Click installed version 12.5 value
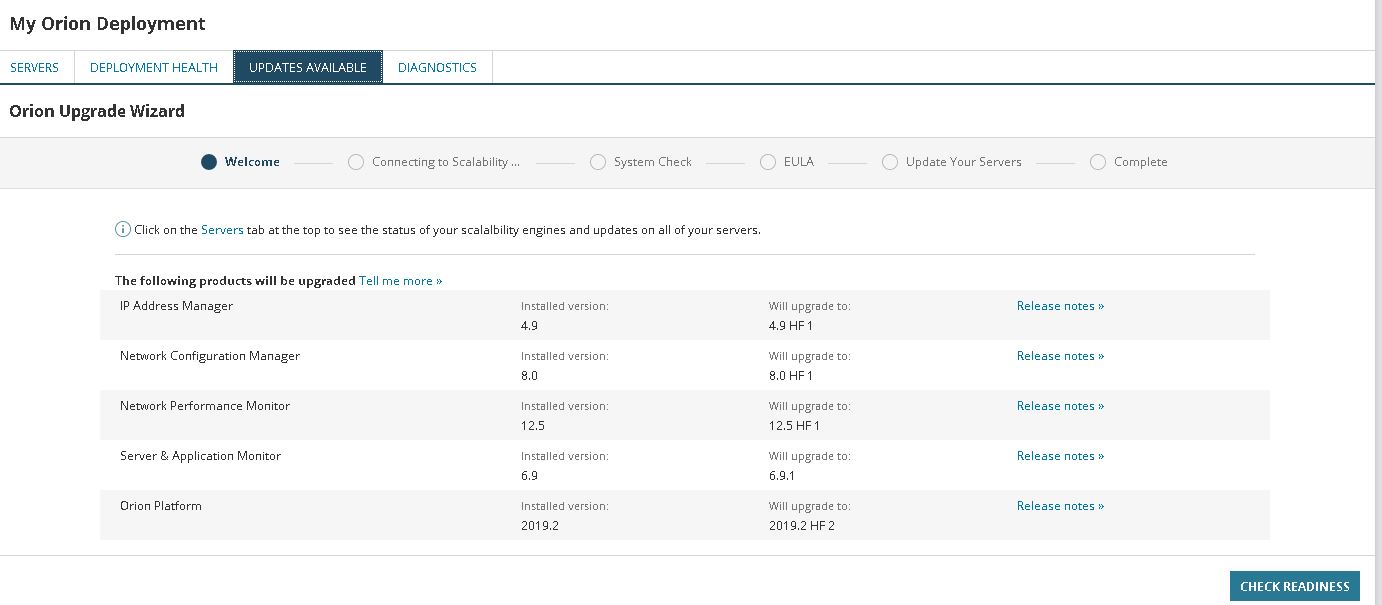Image resolution: width=1382 pixels, height=605 pixels. click(x=533, y=426)
